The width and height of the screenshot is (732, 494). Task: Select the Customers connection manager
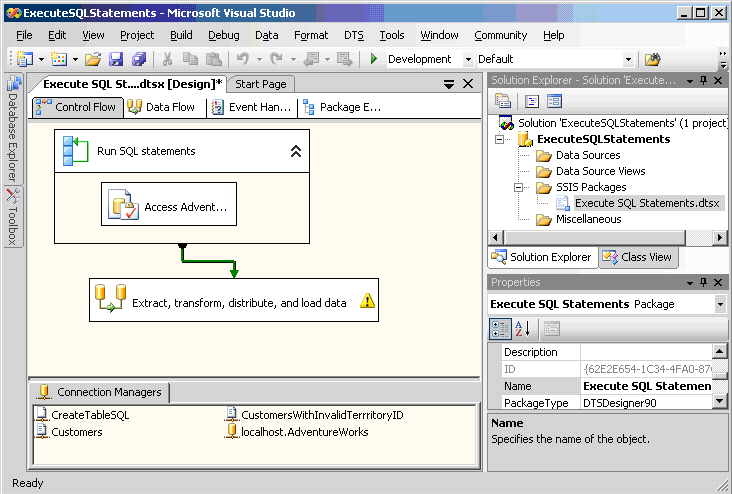[69, 432]
